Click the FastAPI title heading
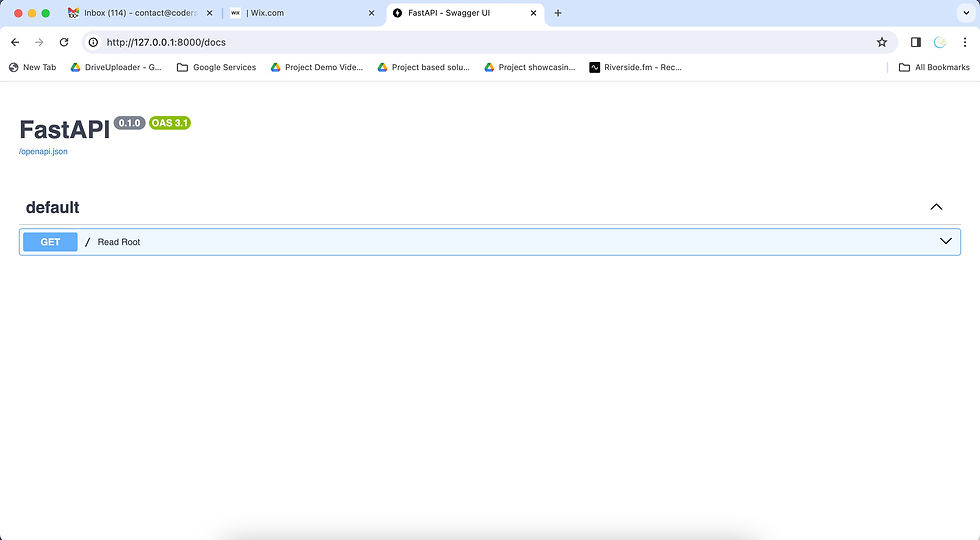 (64, 129)
